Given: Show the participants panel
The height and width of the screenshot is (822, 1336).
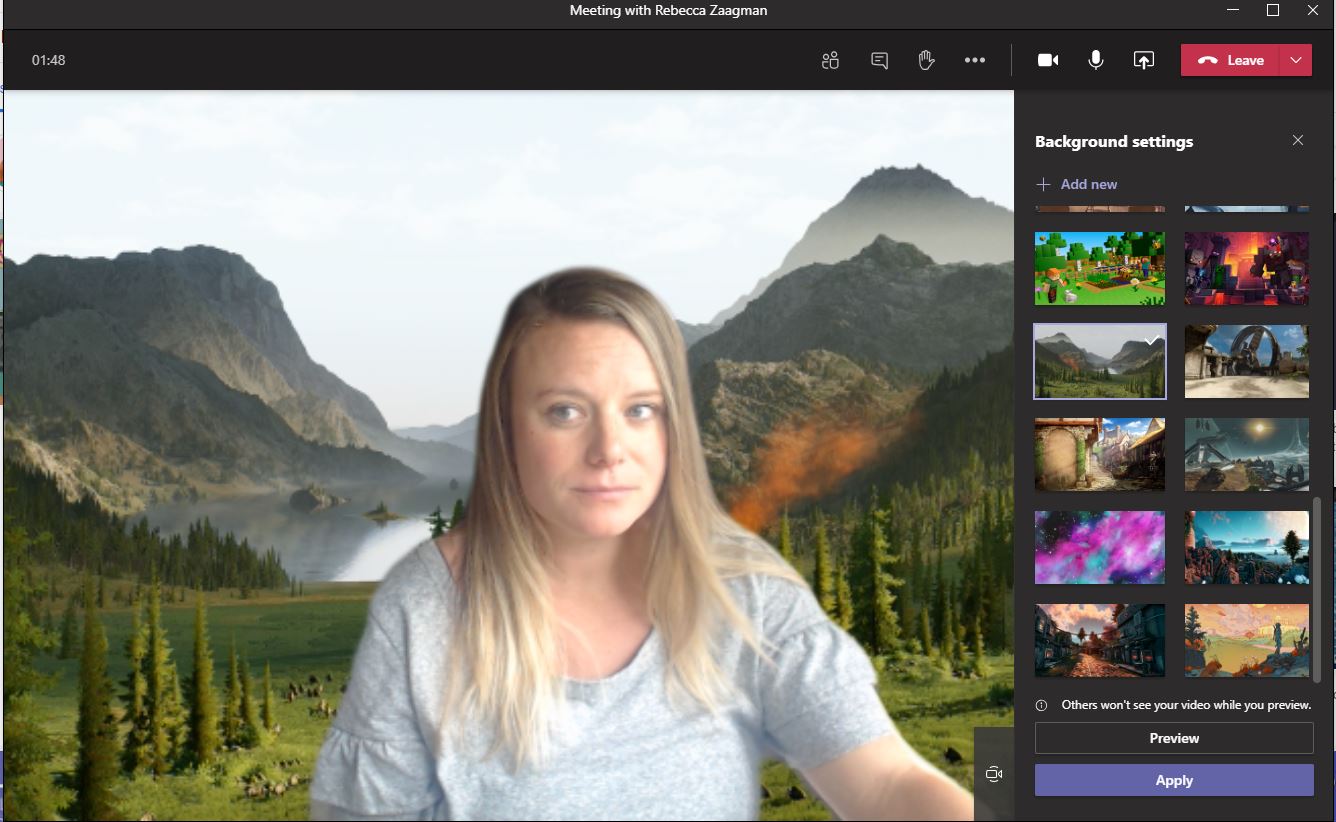Looking at the screenshot, I should (x=830, y=60).
